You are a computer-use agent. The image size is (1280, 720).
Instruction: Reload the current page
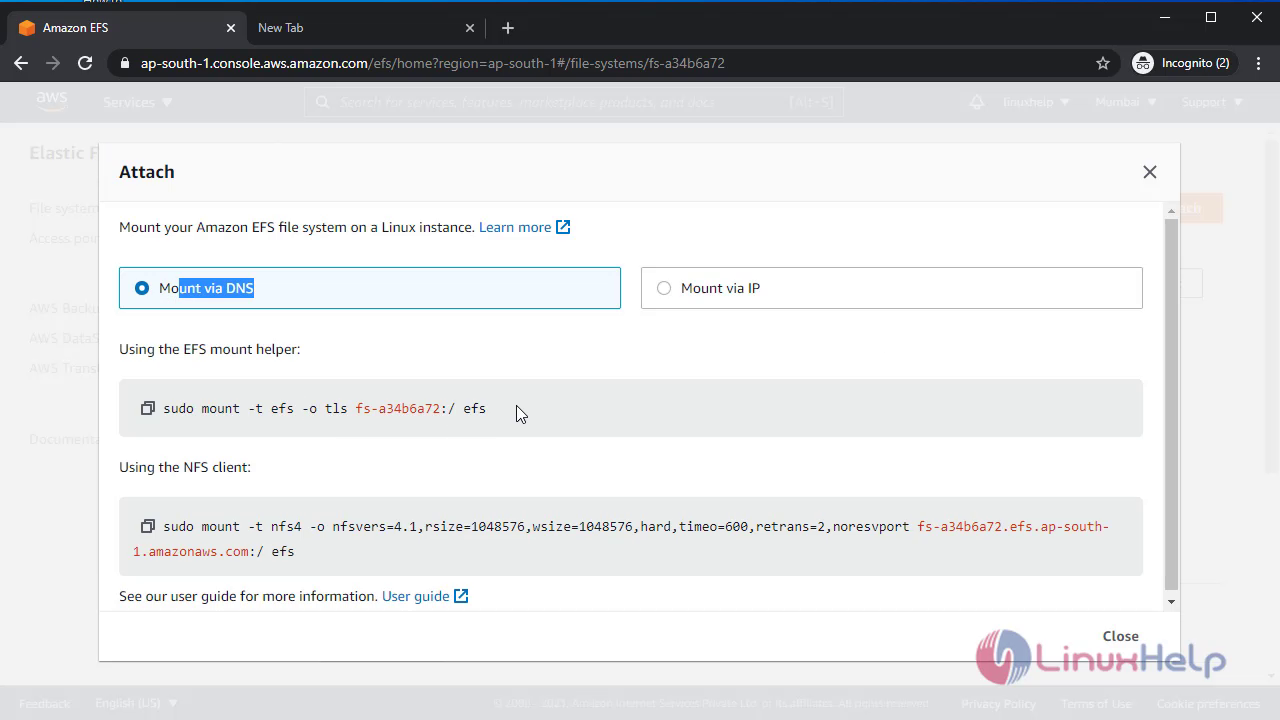point(85,63)
